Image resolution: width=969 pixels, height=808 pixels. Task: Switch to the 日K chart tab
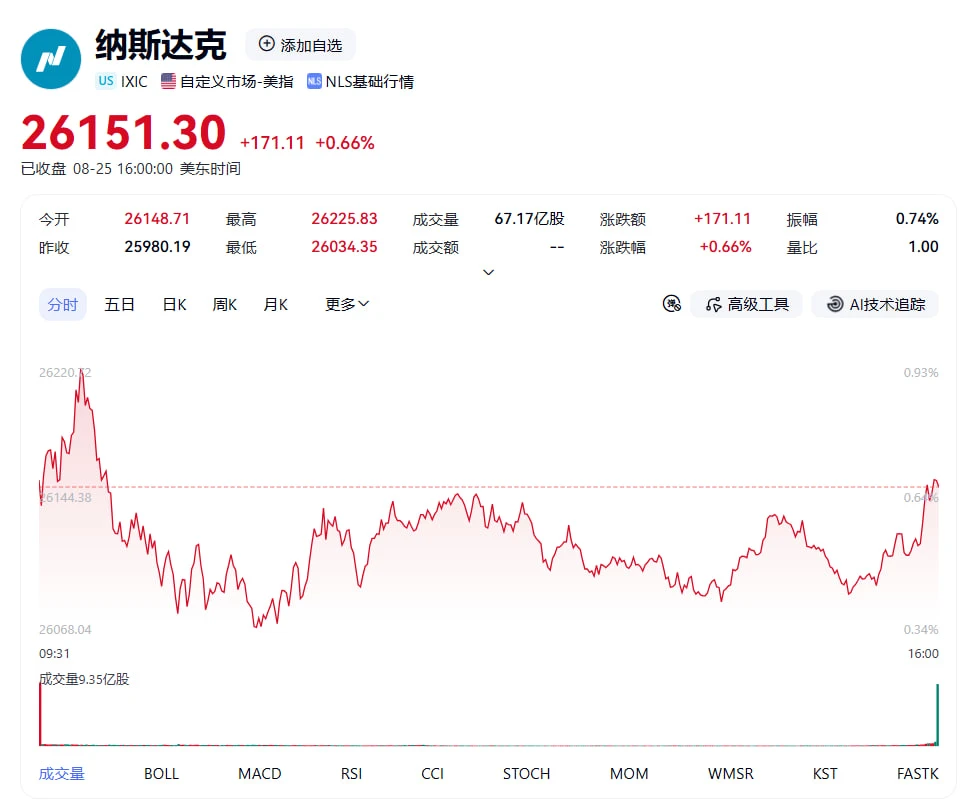pyautogui.click(x=174, y=304)
